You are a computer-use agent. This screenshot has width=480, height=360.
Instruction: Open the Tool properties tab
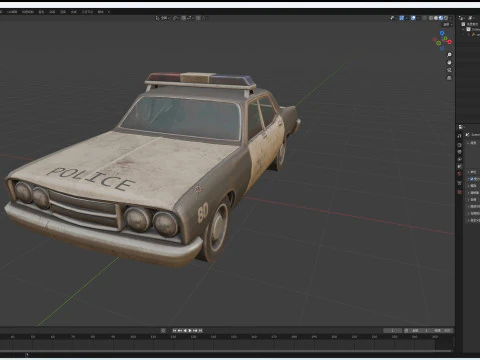click(459, 136)
